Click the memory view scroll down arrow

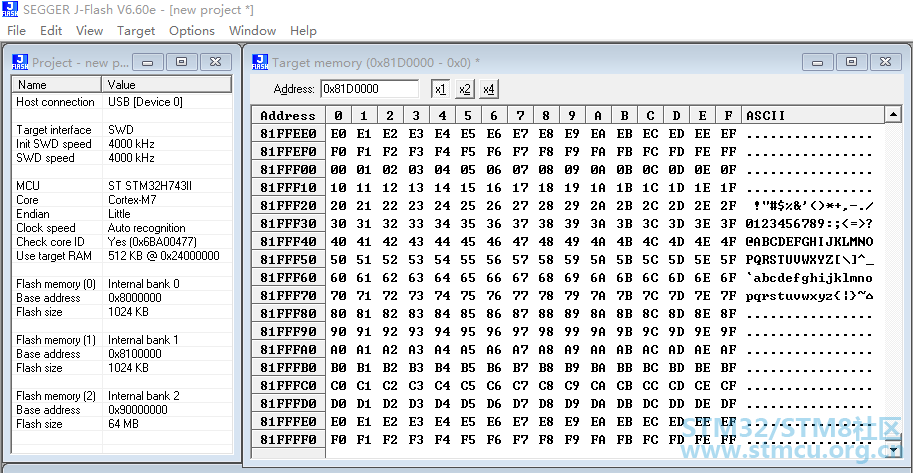pos(893,451)
